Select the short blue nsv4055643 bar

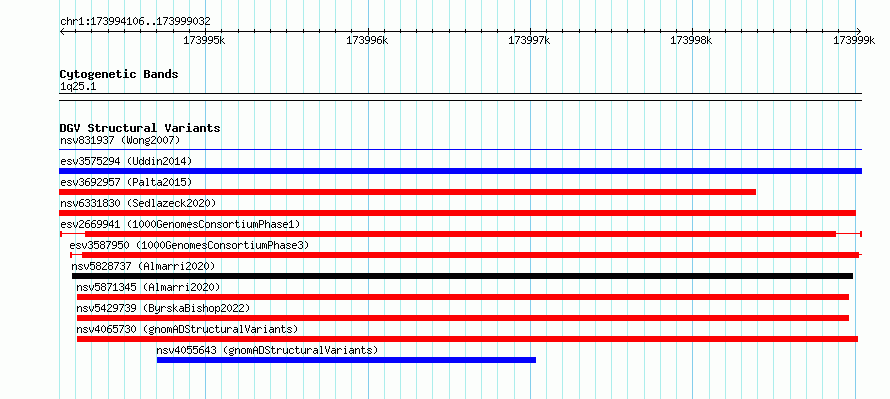click(346, 360)
